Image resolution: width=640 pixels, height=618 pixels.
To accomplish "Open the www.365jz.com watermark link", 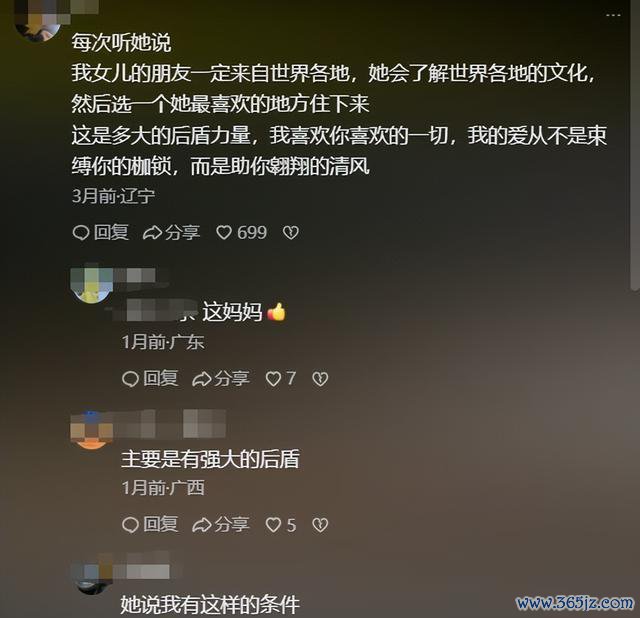I will [x=575, y=602].
